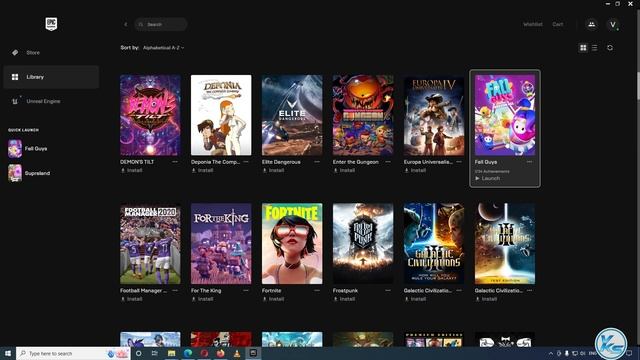
Task: Open the Wishlist link
Action: (x=533, y=24)
